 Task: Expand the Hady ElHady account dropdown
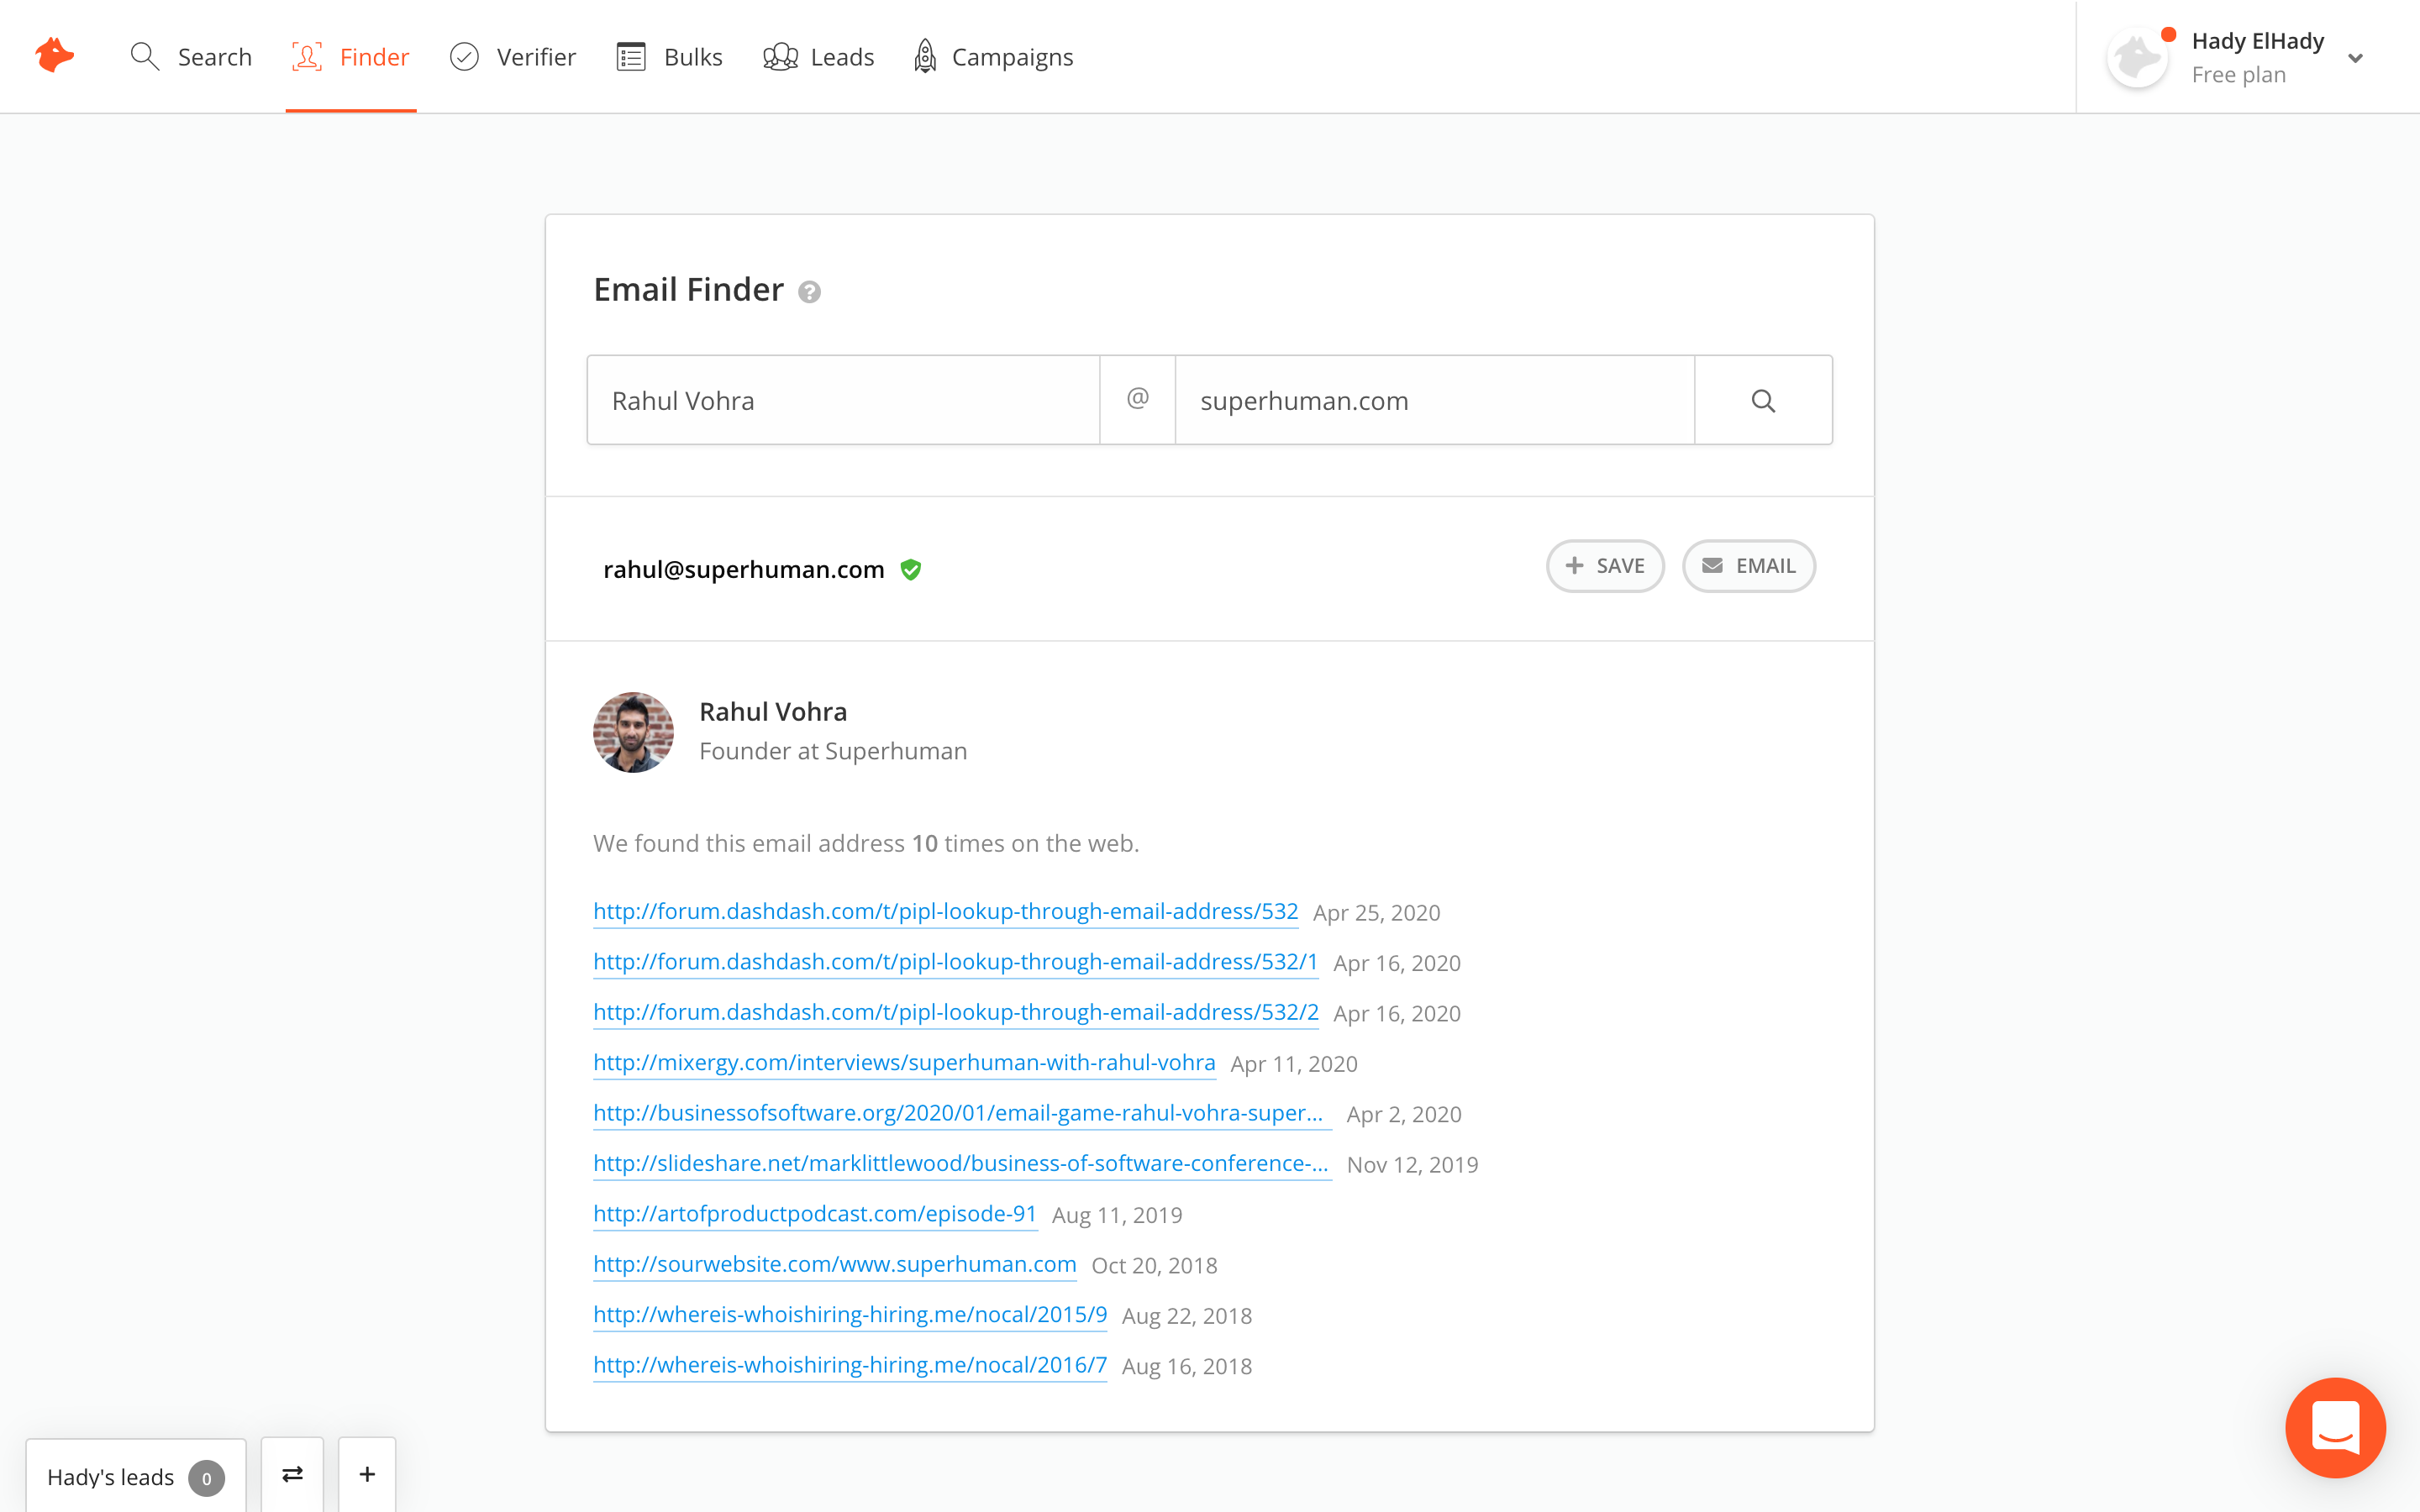coord(2355,58)
